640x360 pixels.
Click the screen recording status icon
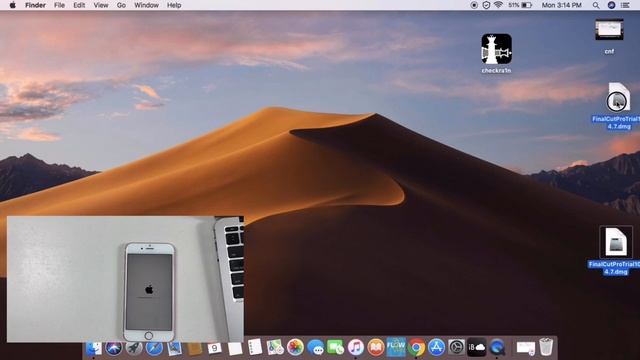click(x=474, y=5)
